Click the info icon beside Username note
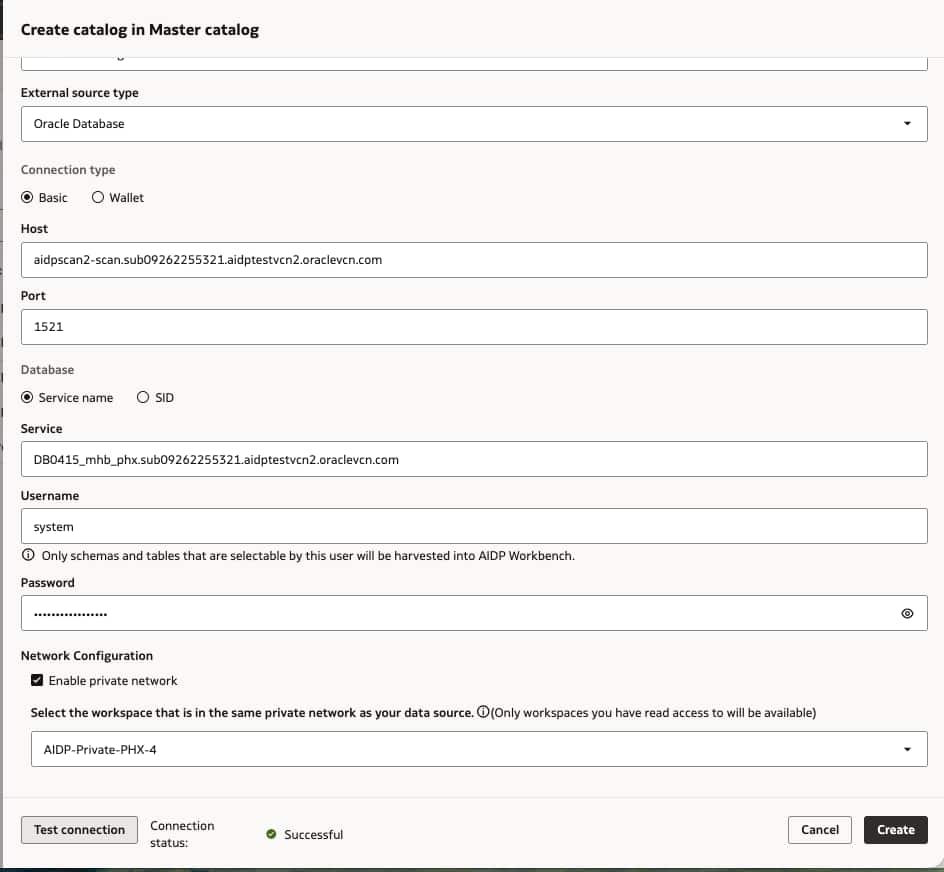 pos(28,555)
